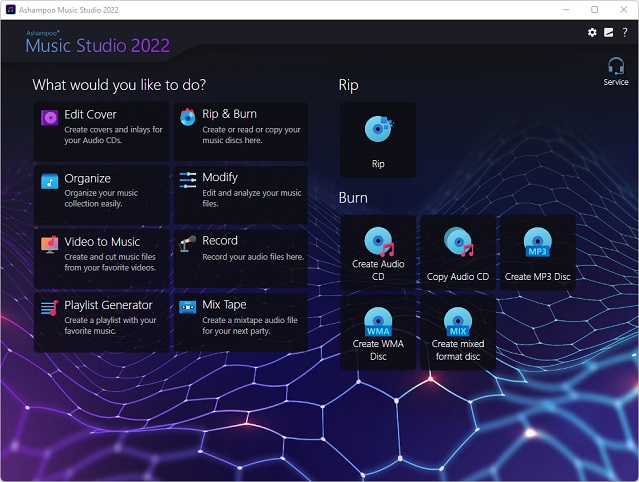Click the 'Burn' section heading
This screenshot has width=639, height=482.
[353, 198]
